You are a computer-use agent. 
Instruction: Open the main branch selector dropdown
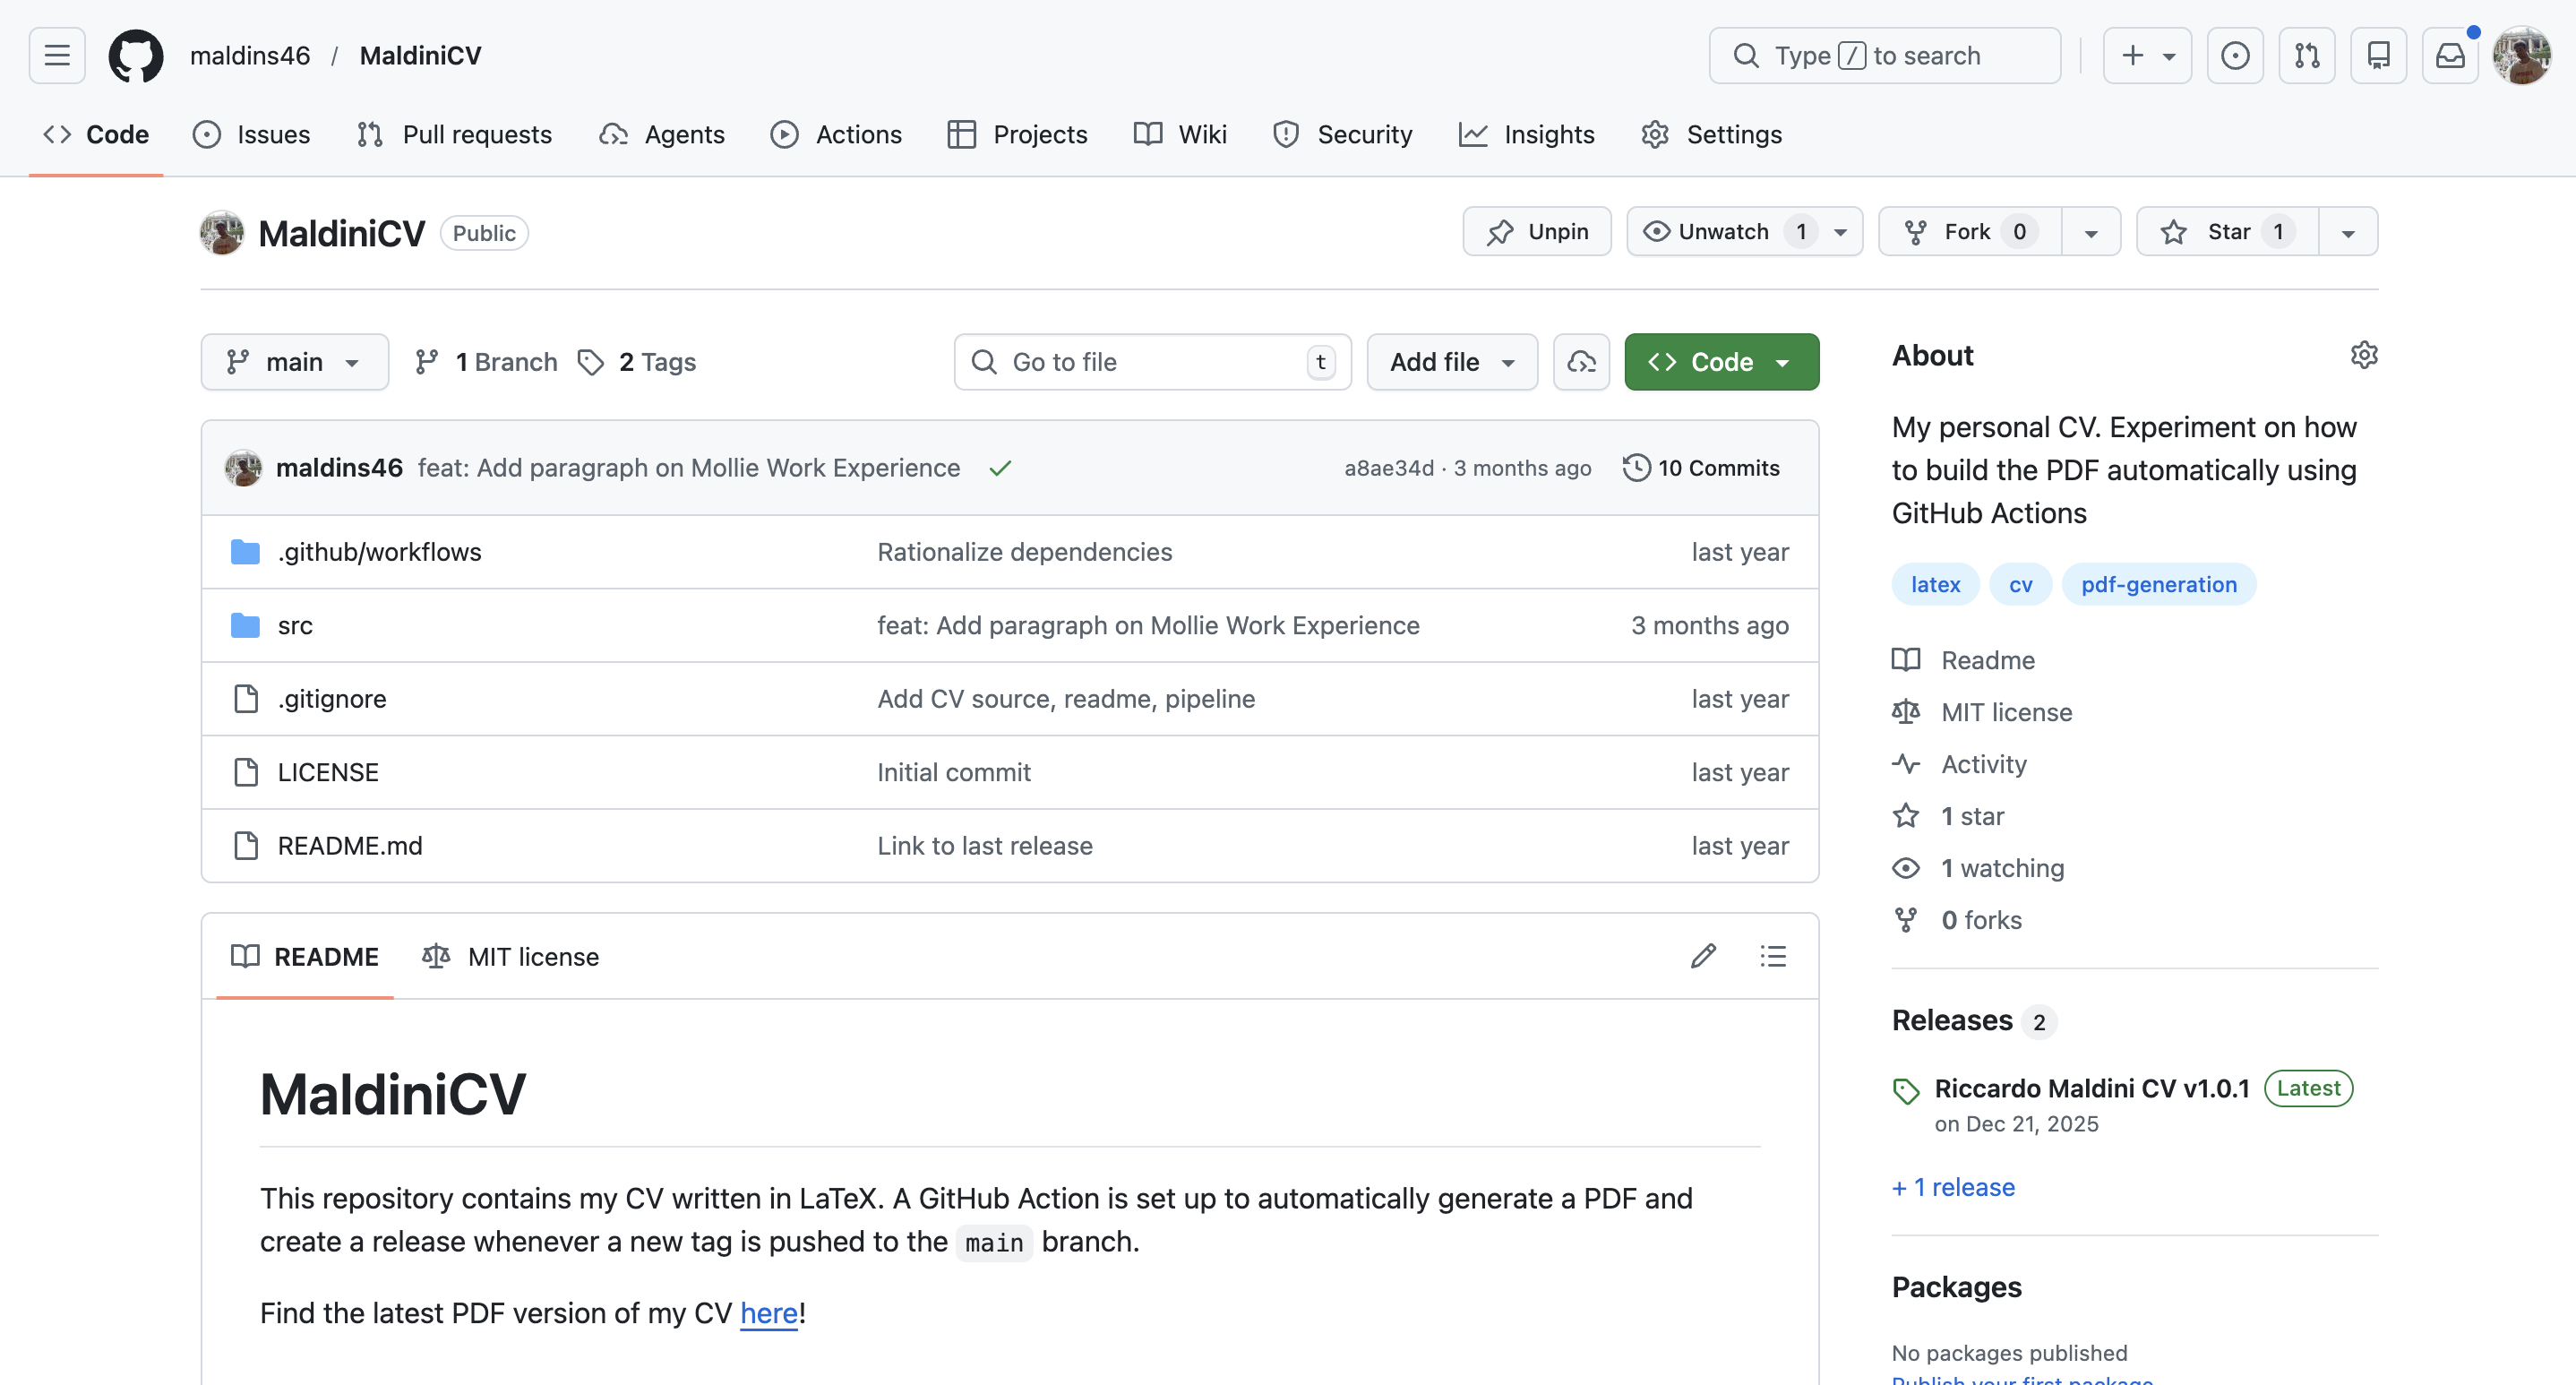tap(294, 361)
